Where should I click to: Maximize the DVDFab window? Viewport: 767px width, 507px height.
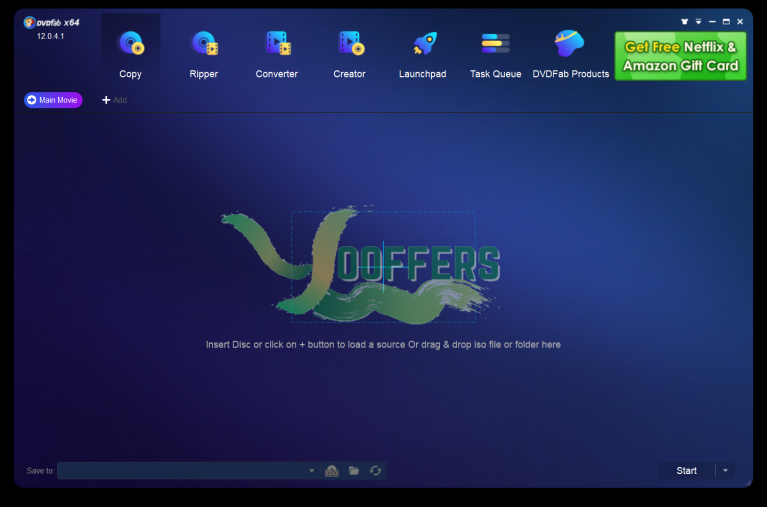click(726, 22)
